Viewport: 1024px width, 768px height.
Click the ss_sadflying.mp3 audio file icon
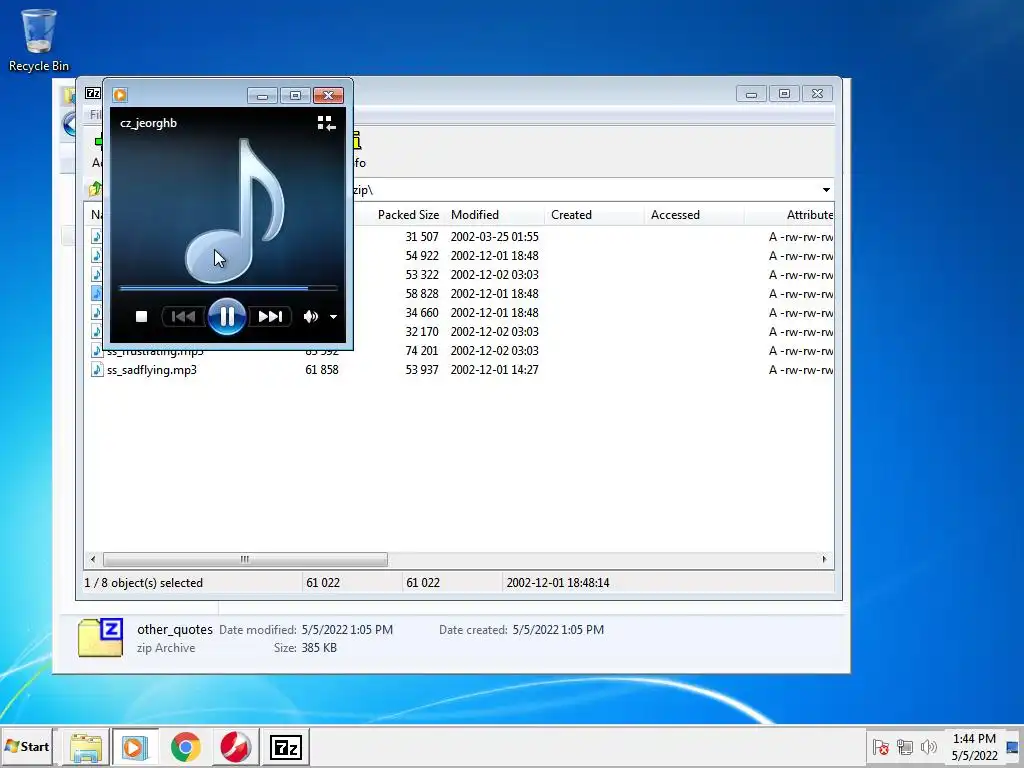coord(97,370)
